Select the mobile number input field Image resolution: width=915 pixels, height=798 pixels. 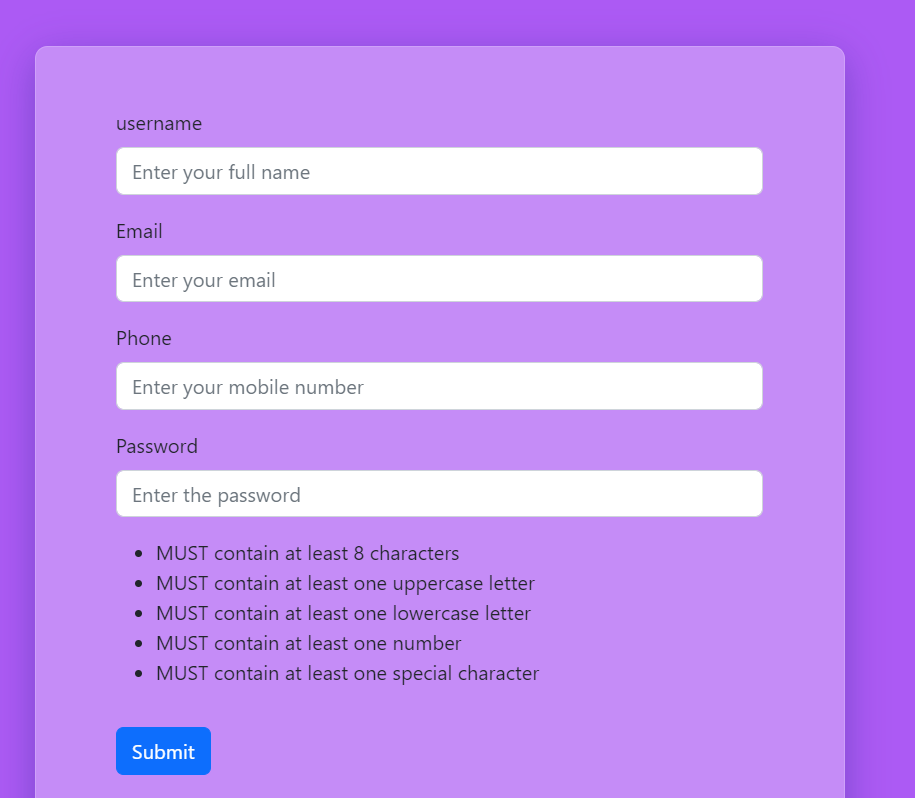point(439,386)
